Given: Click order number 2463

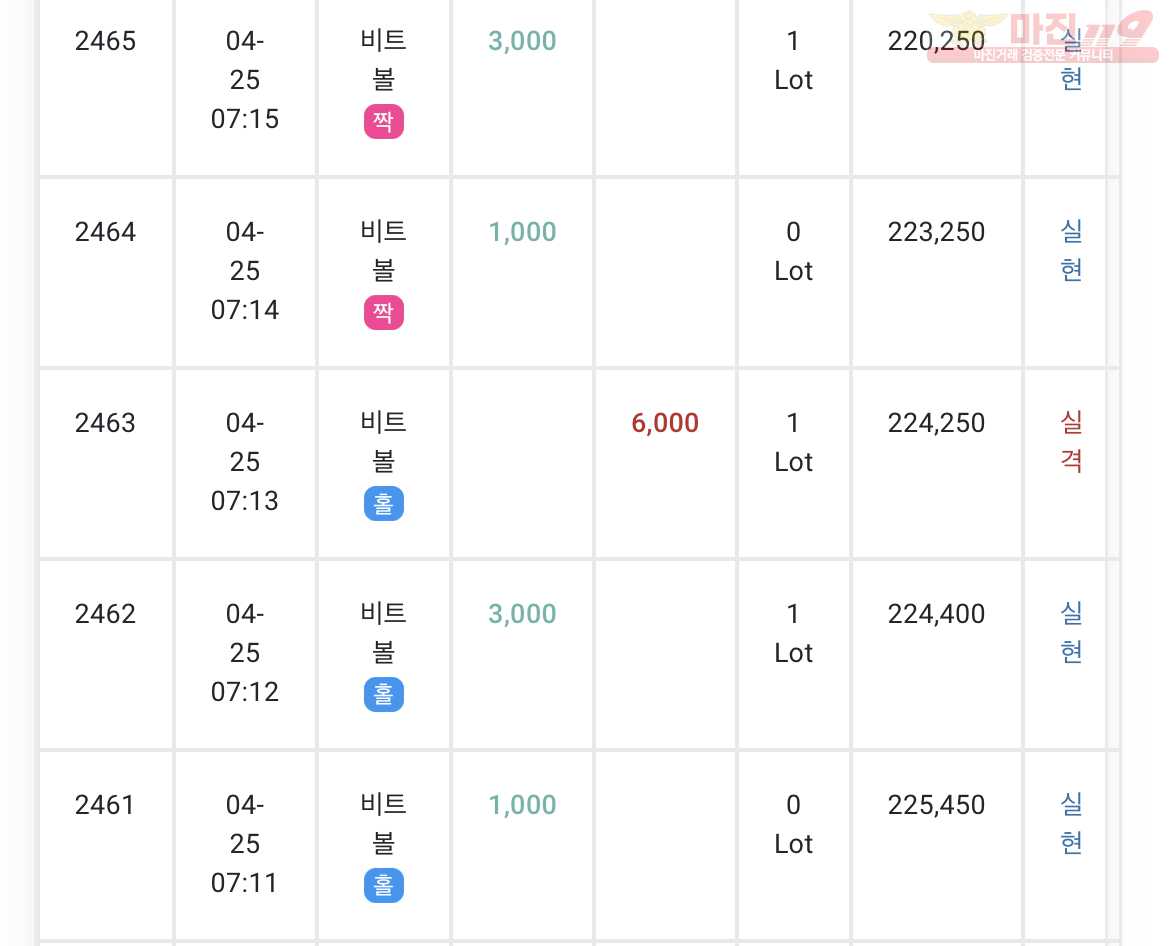Looking at the screenshot, I should [105, 423].
